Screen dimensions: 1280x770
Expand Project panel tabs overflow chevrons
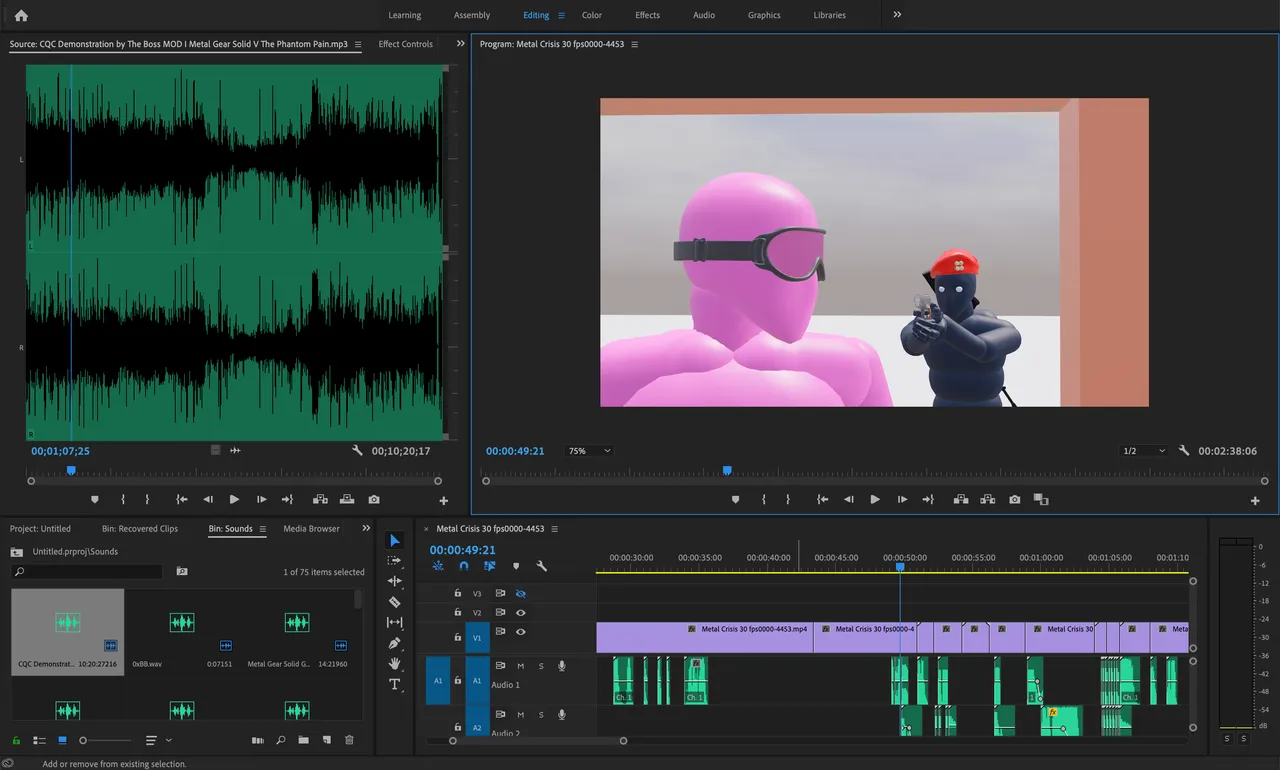(365, 528)
